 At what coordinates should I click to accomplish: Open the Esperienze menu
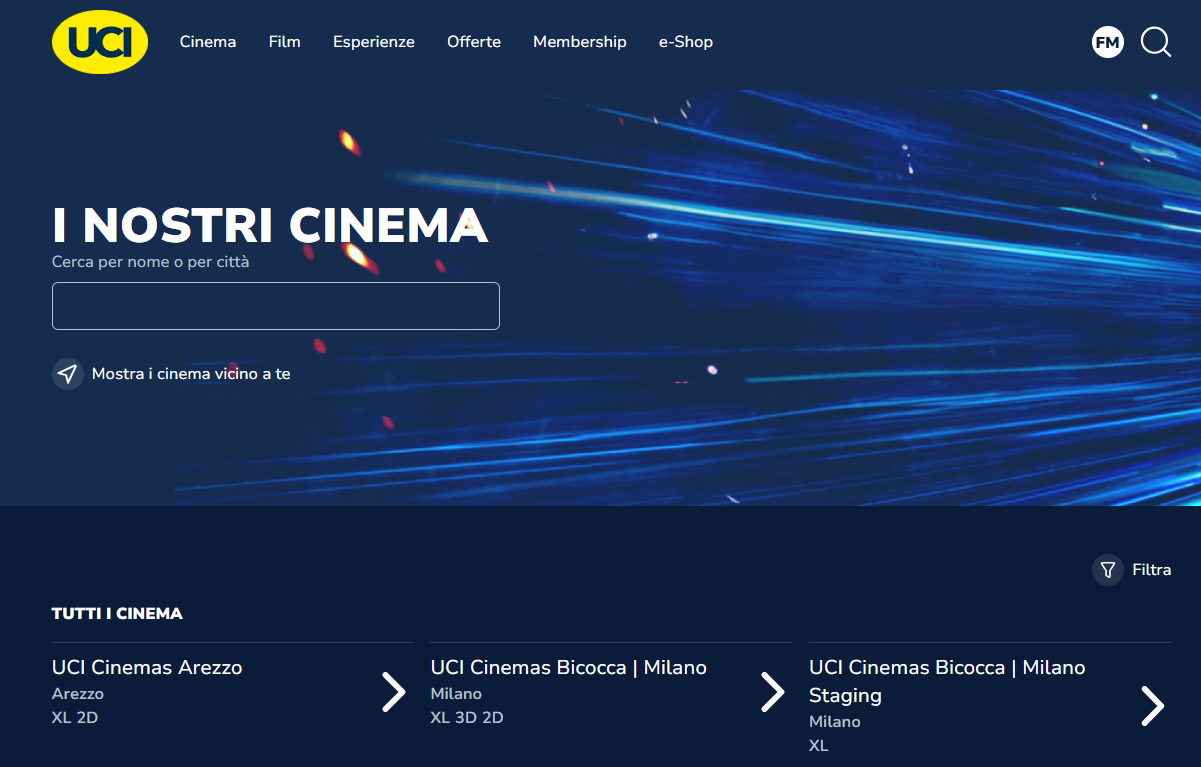pyautogui.click(x=374, y=42)
